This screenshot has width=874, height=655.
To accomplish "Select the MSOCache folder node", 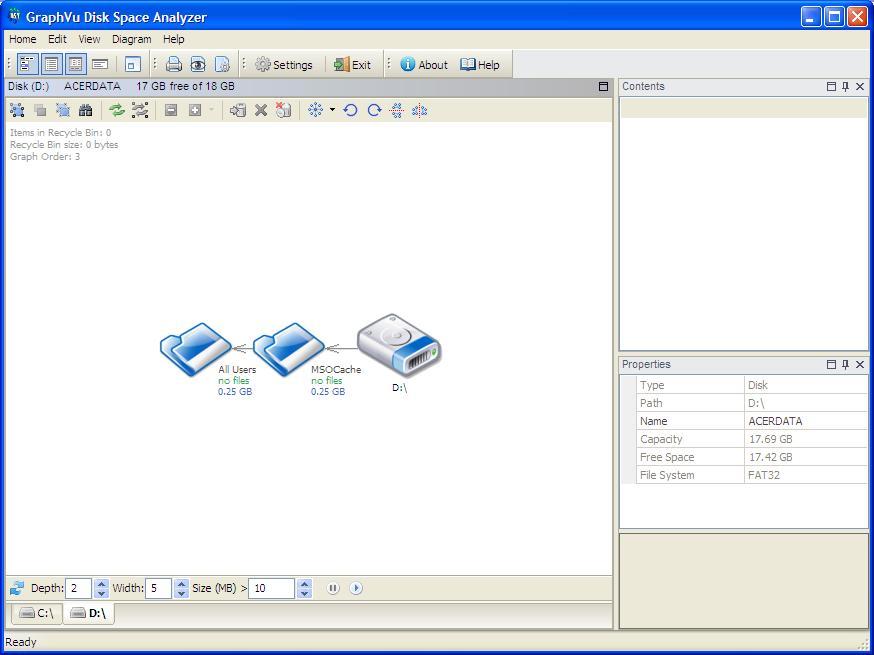I will [290, 350].
